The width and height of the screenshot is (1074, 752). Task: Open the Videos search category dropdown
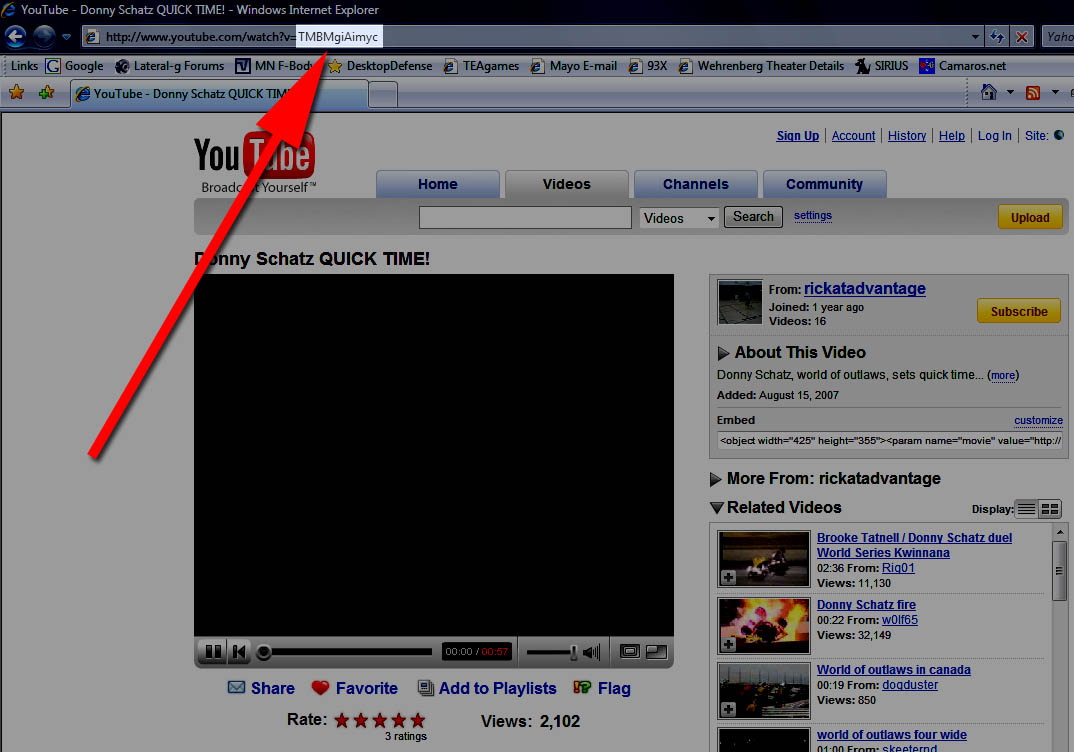(679, 218)
